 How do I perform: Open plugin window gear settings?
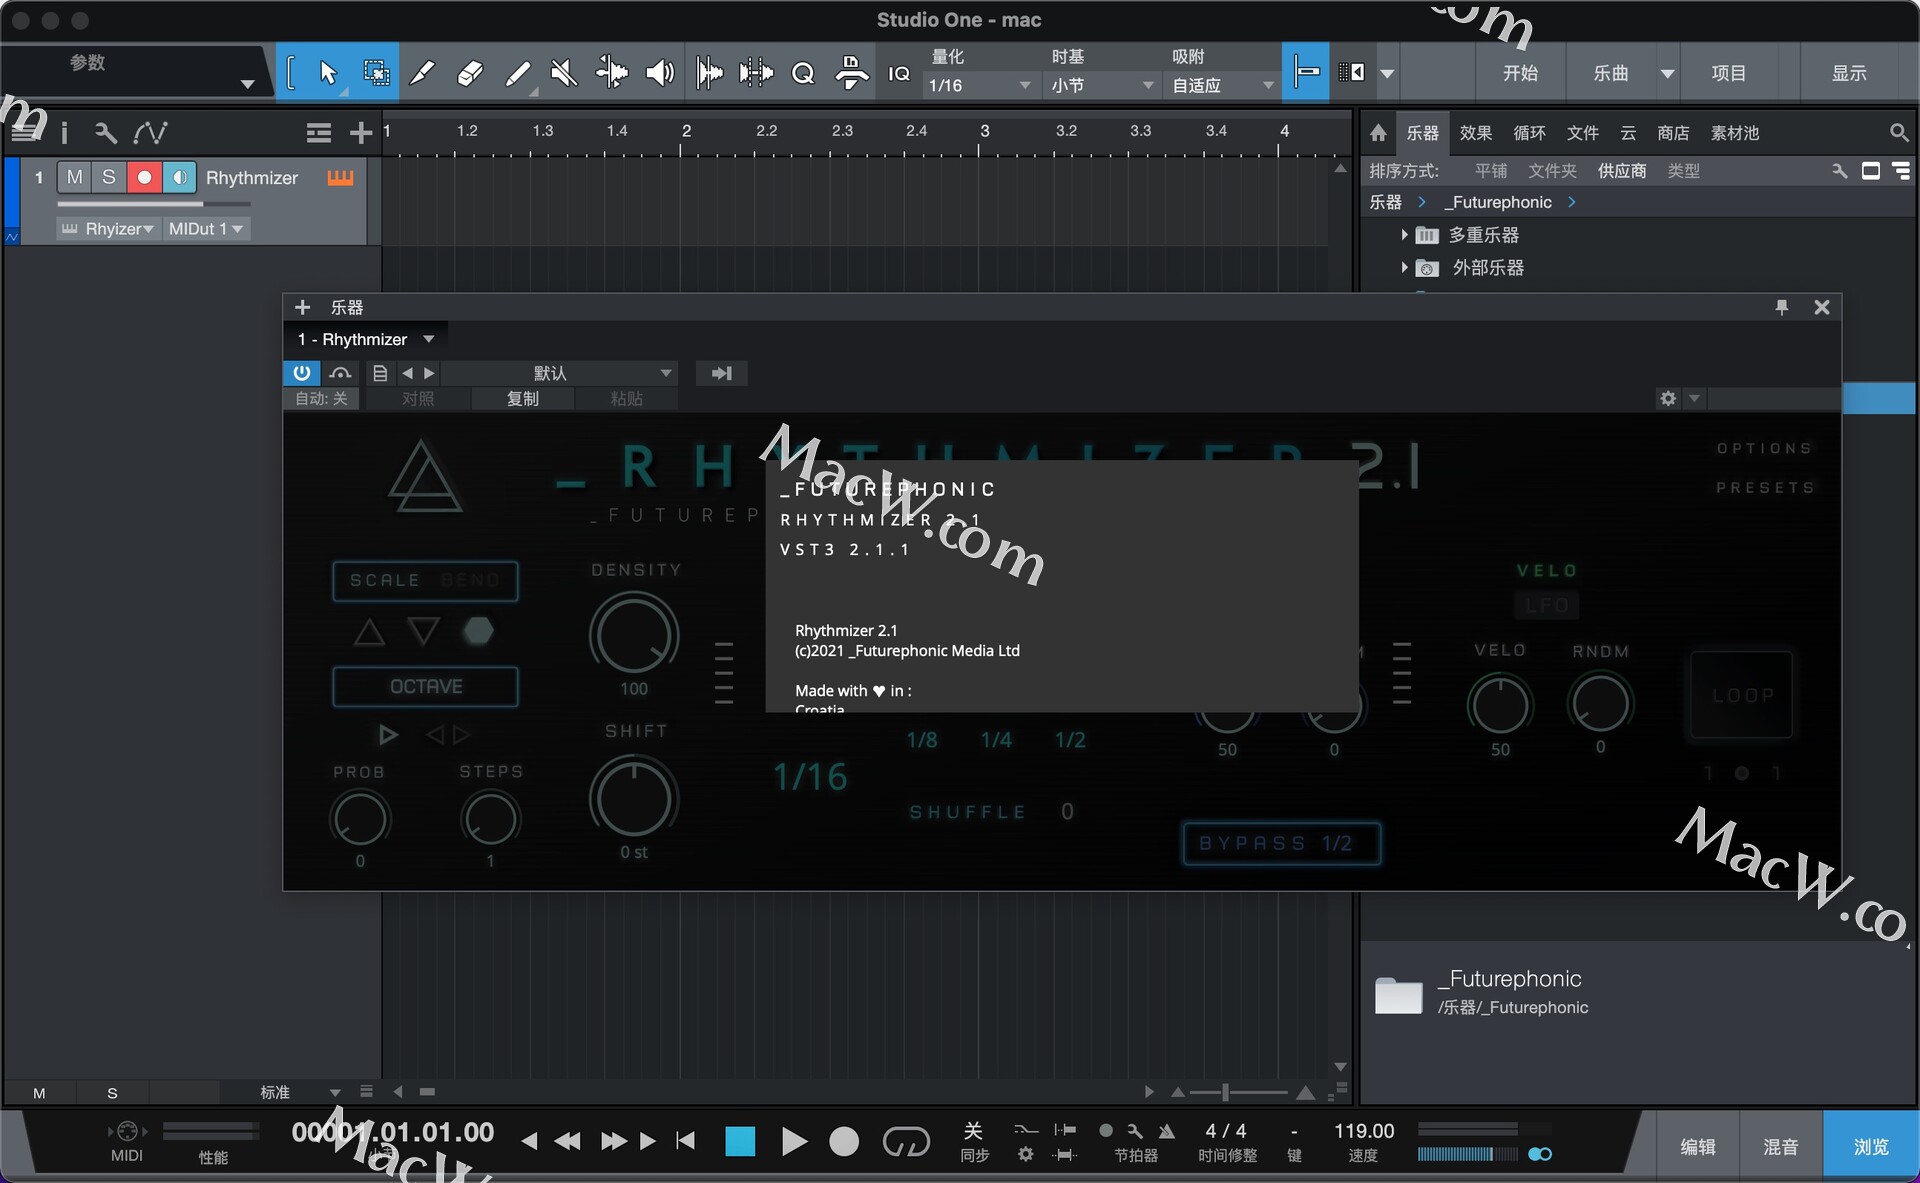(x=1668, y=398)
